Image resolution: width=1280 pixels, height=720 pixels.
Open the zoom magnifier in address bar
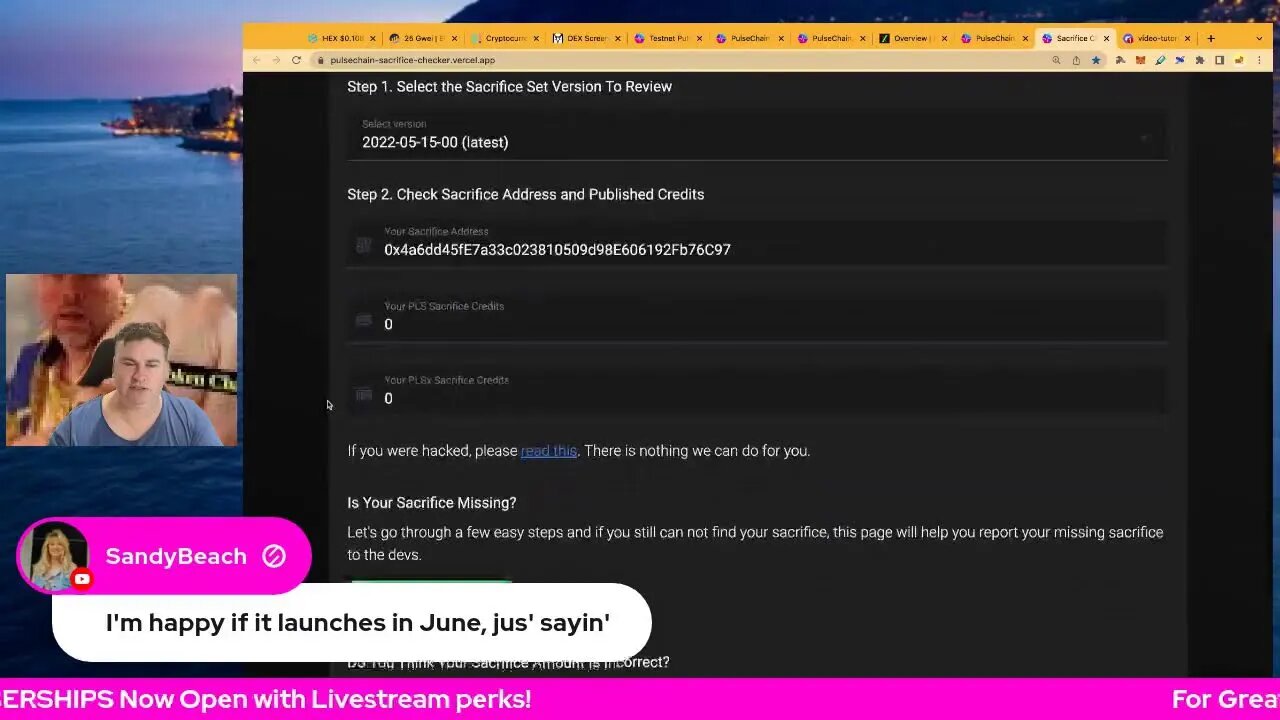pyautogui.click(x=1056, y=60)
